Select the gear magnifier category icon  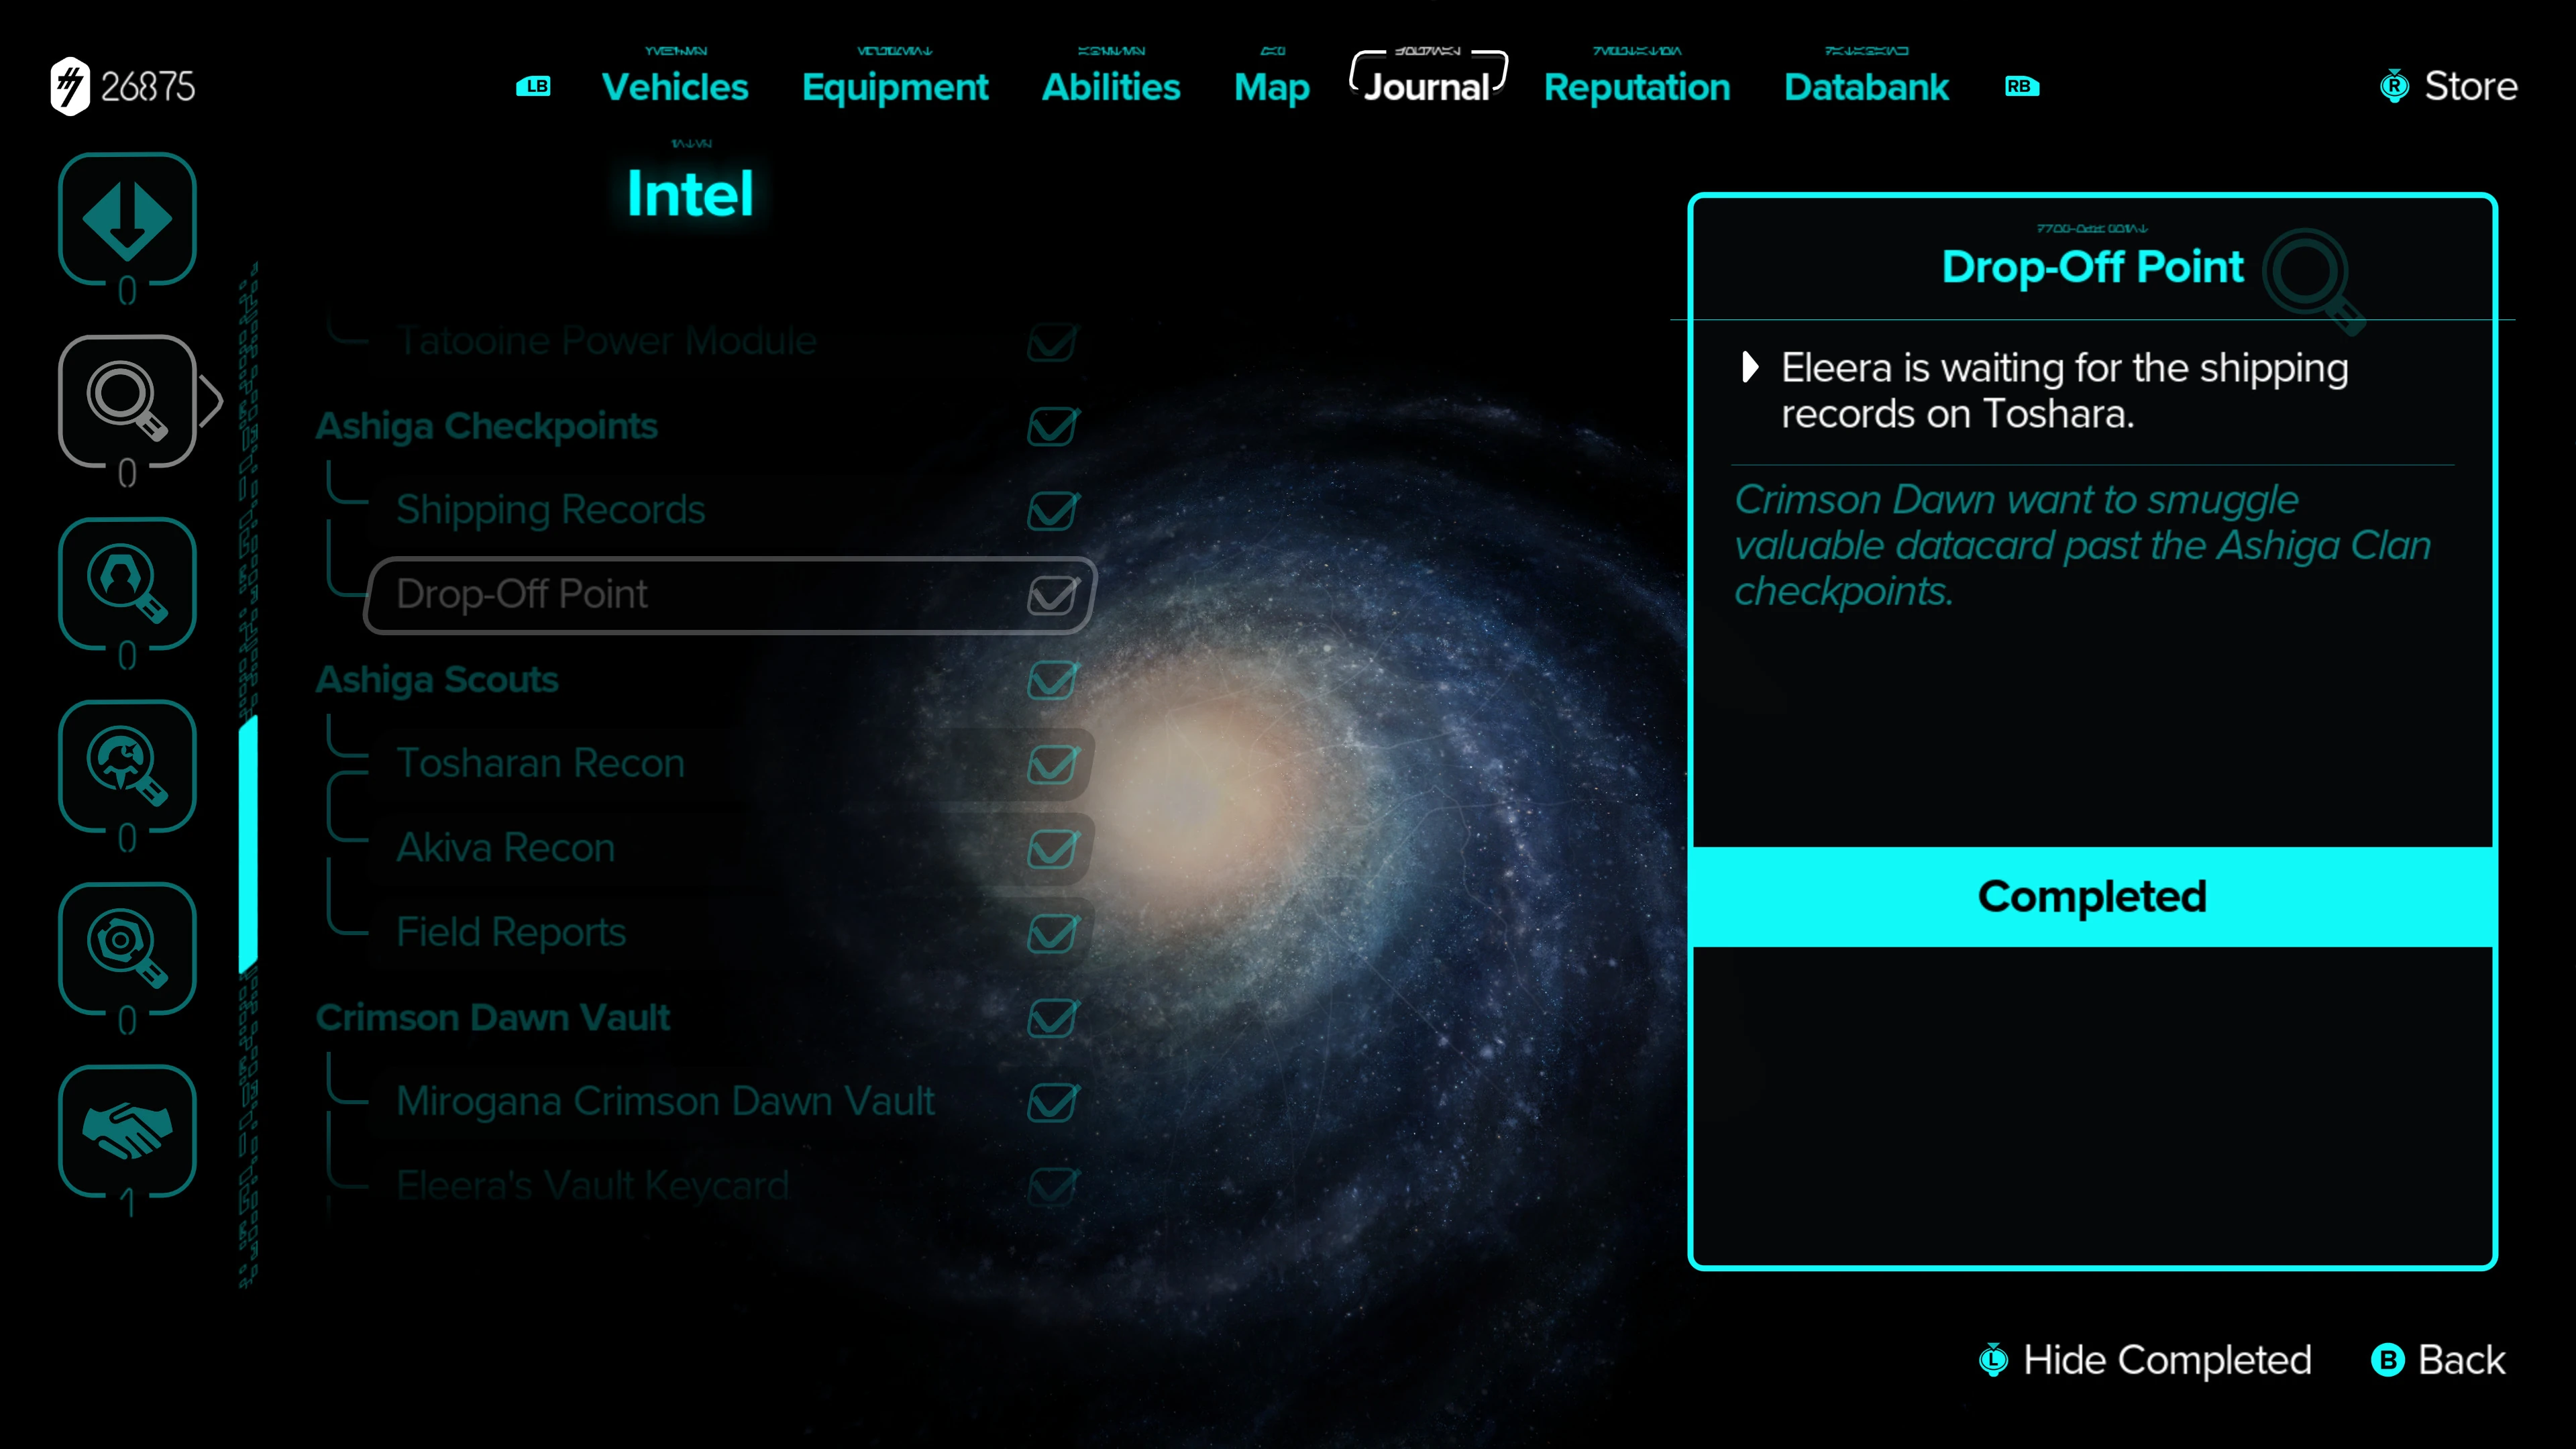[127, 948]
